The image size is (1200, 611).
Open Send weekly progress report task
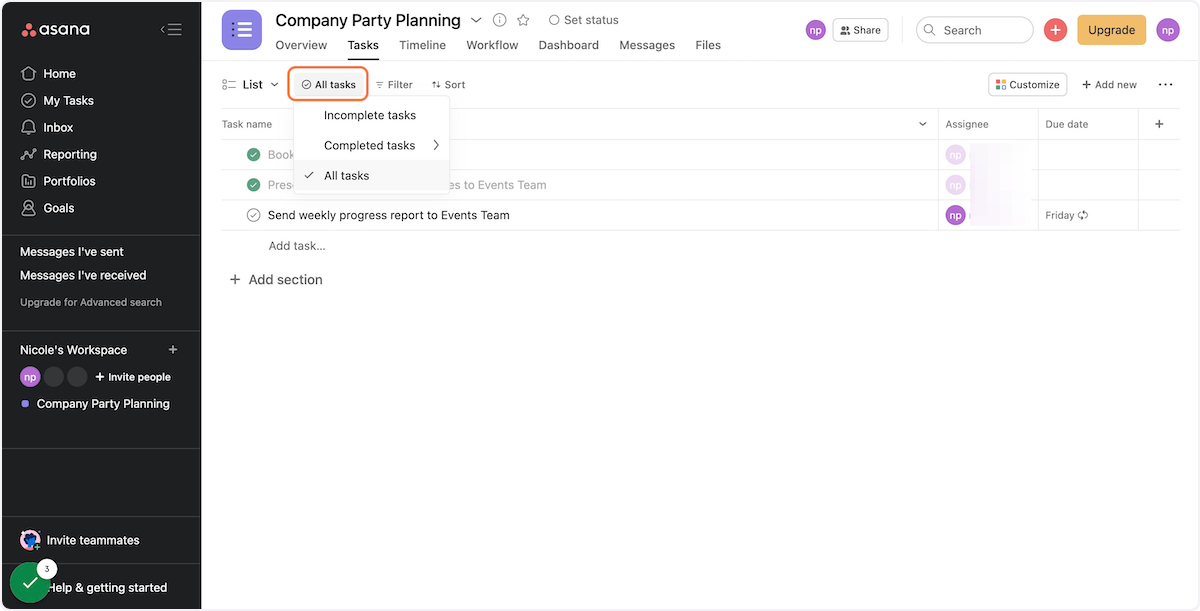pyautogui.click(x=389, y=215)
